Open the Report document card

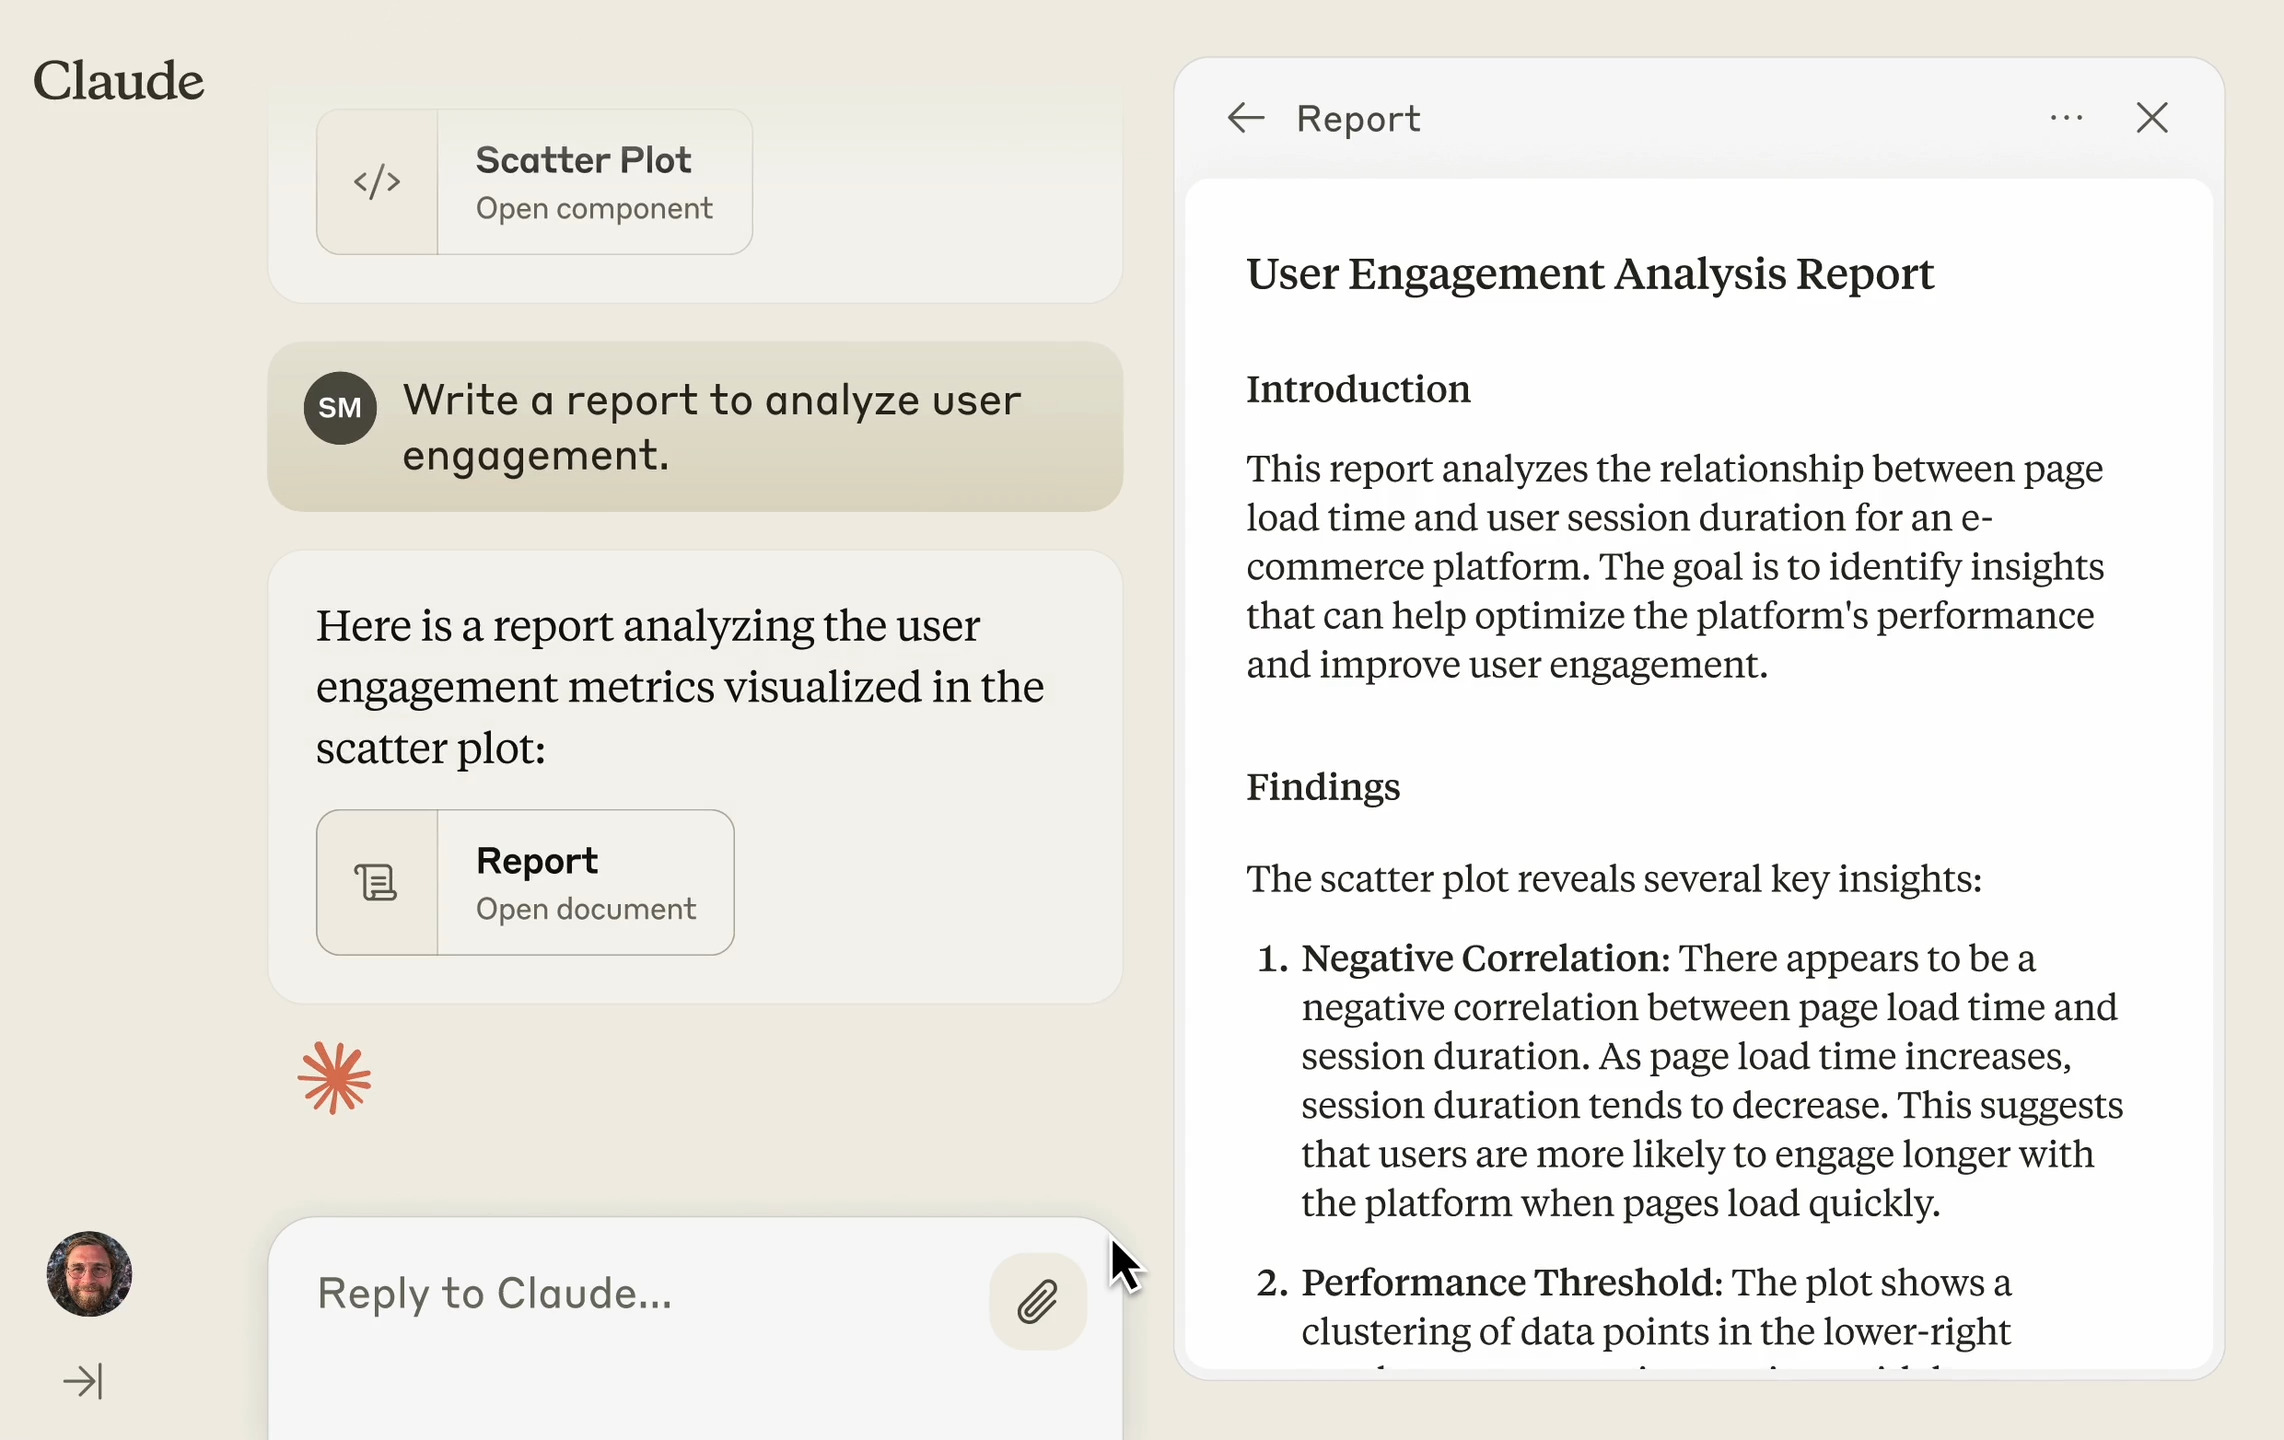coord(585,882)
